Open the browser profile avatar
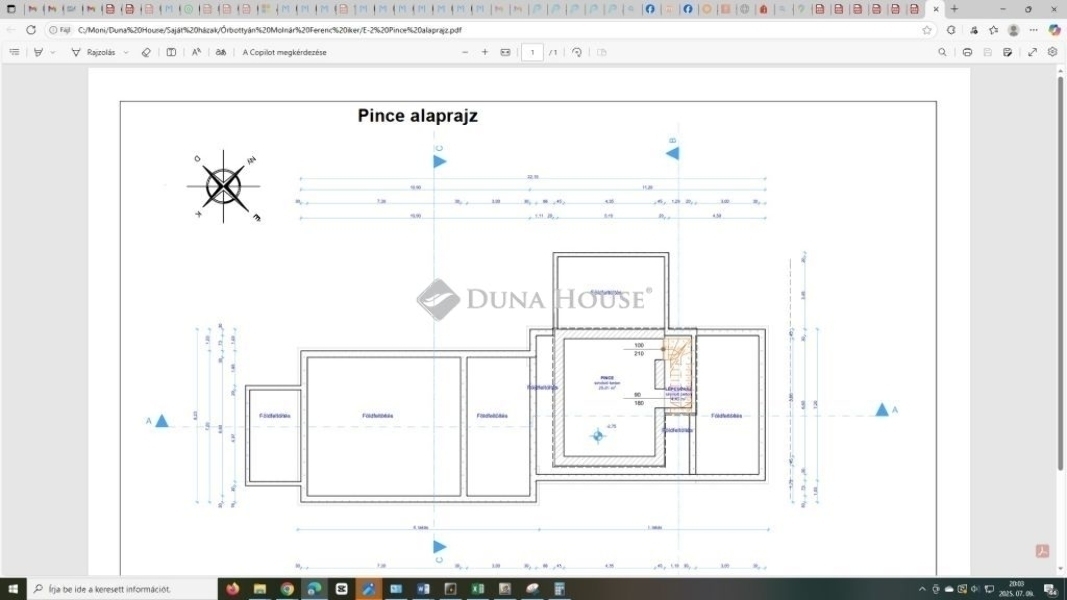 pos(1013,30)
